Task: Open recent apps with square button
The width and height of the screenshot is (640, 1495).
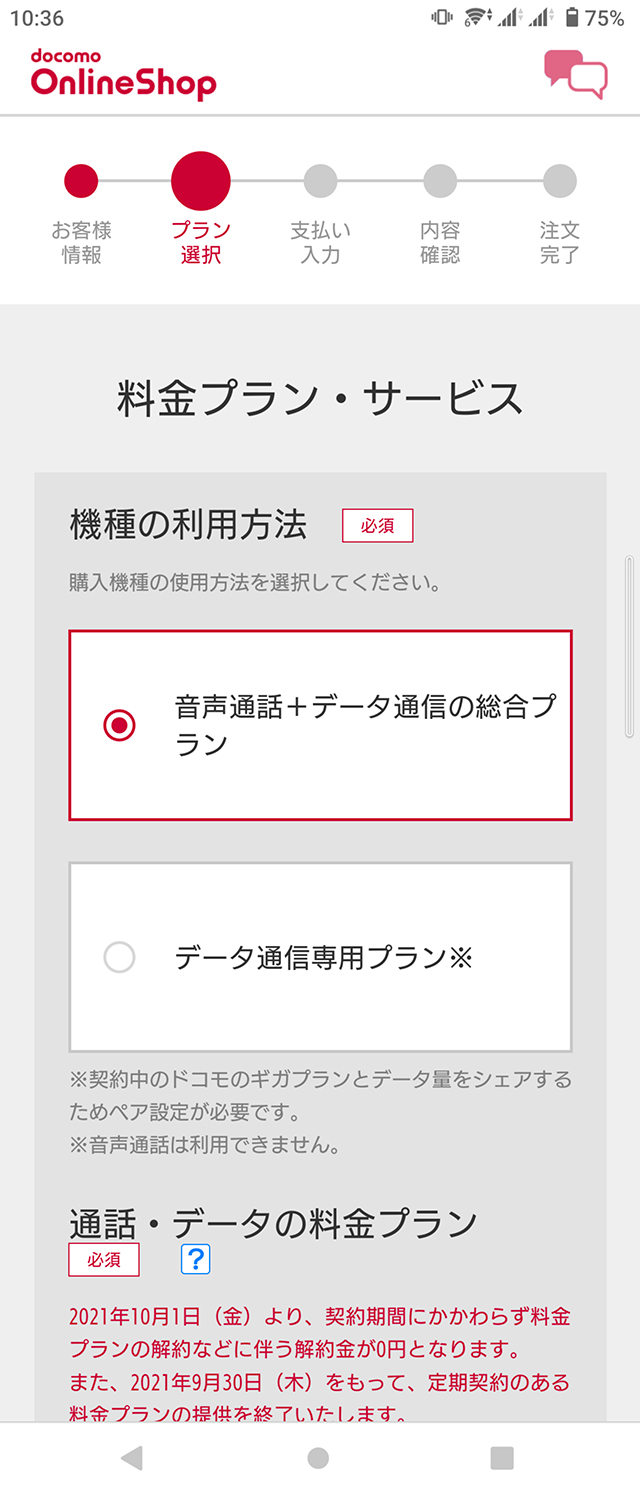Action: click(502, 1457)
